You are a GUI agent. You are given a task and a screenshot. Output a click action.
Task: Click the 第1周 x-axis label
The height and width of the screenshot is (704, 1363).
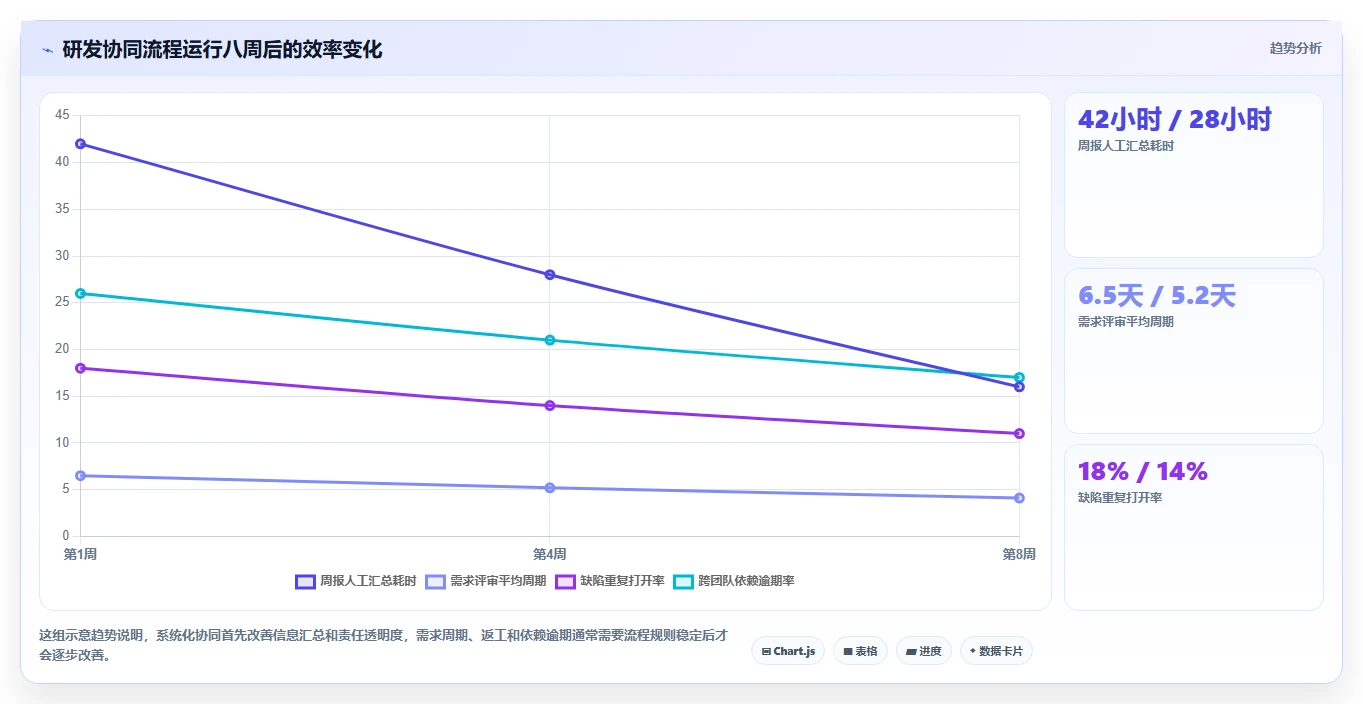pos(80,554)
